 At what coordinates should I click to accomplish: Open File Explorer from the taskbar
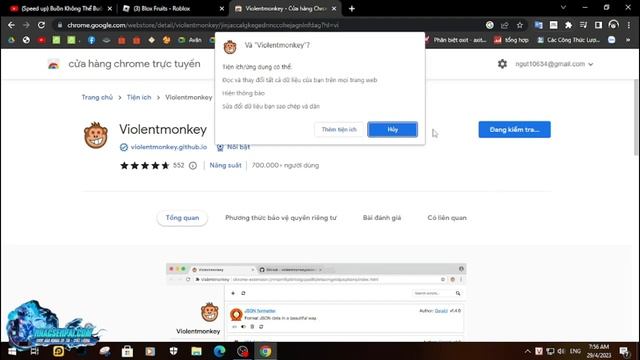click(x=196, y=351)
